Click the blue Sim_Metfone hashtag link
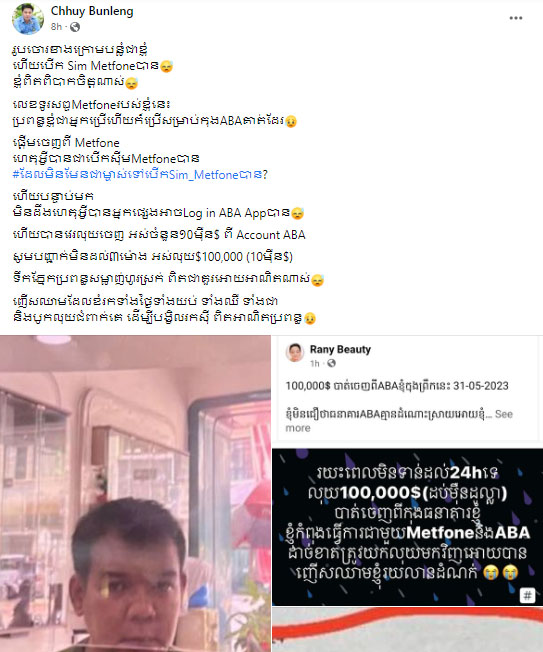The width and height of the screenshot is (543, 652). [137, 175]
